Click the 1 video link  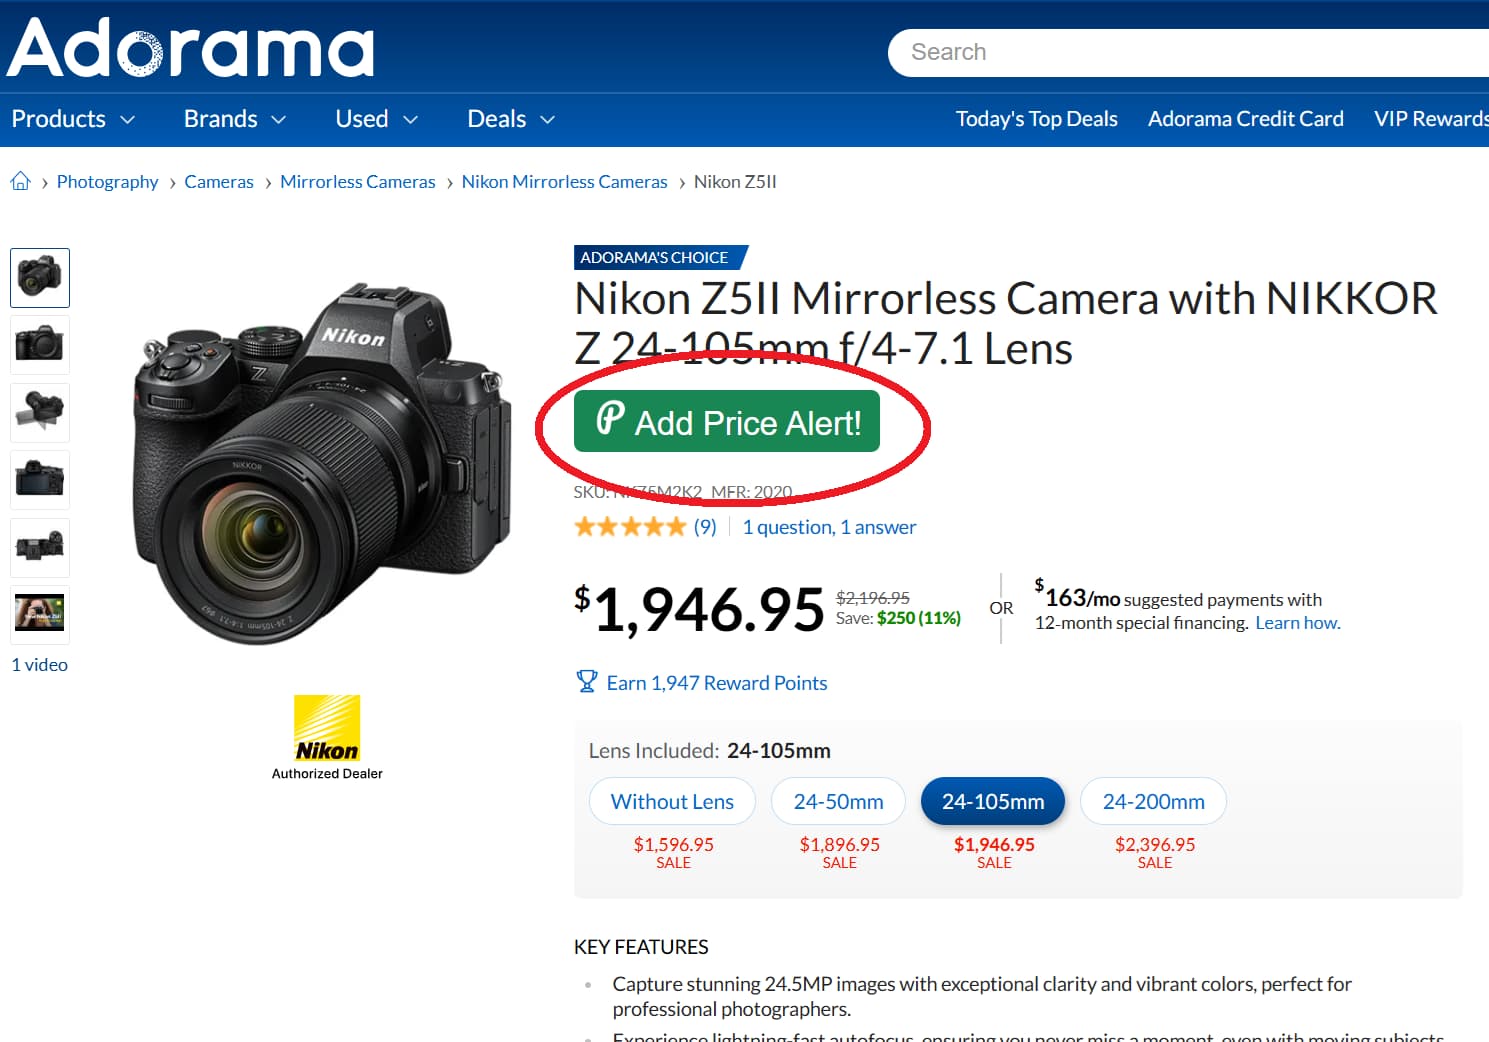[x=40, y=664]
